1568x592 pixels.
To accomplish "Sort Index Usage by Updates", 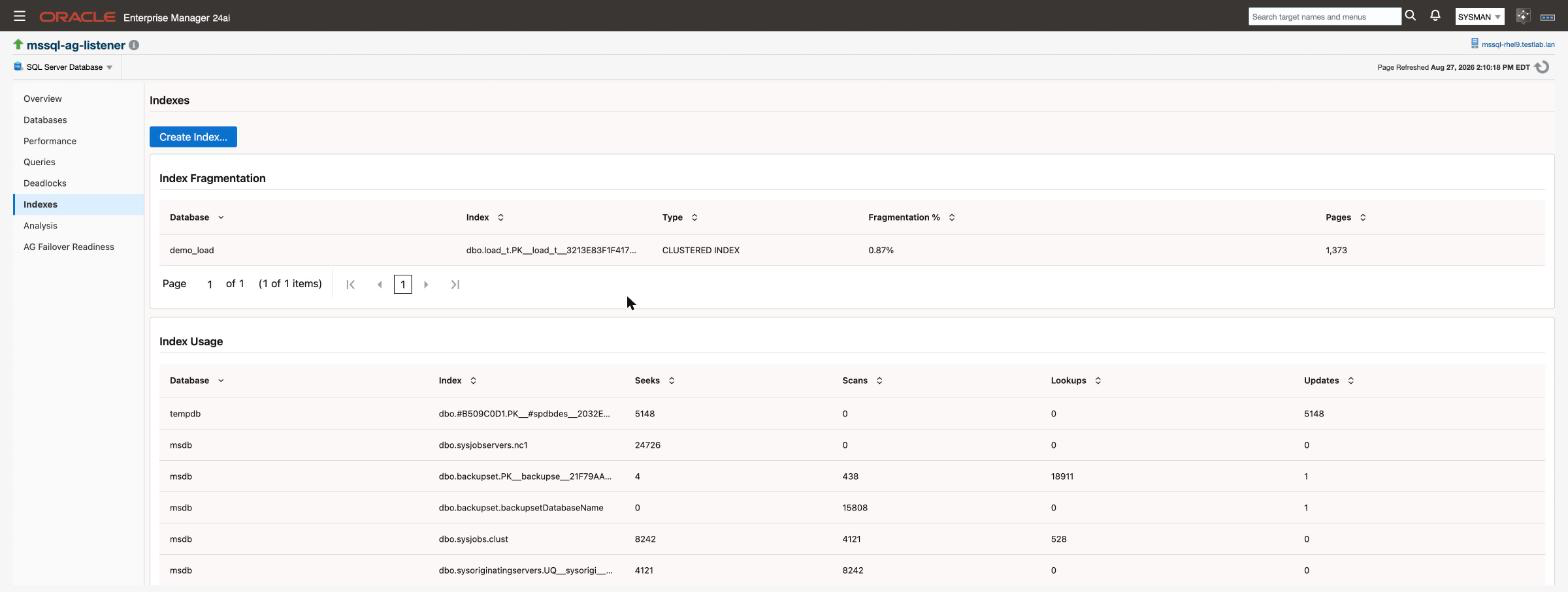I will coord(1350,380).
